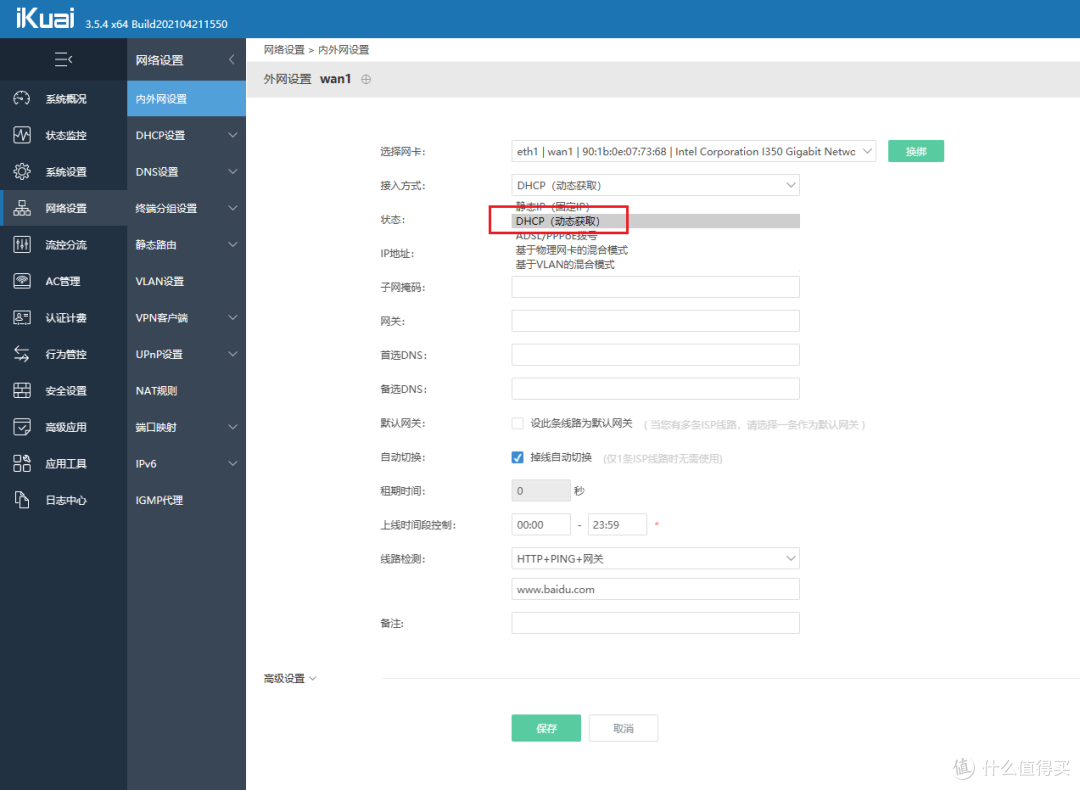
Task: Select the 状态监控 sidebar icon
Action: click(x=63, y=135)
